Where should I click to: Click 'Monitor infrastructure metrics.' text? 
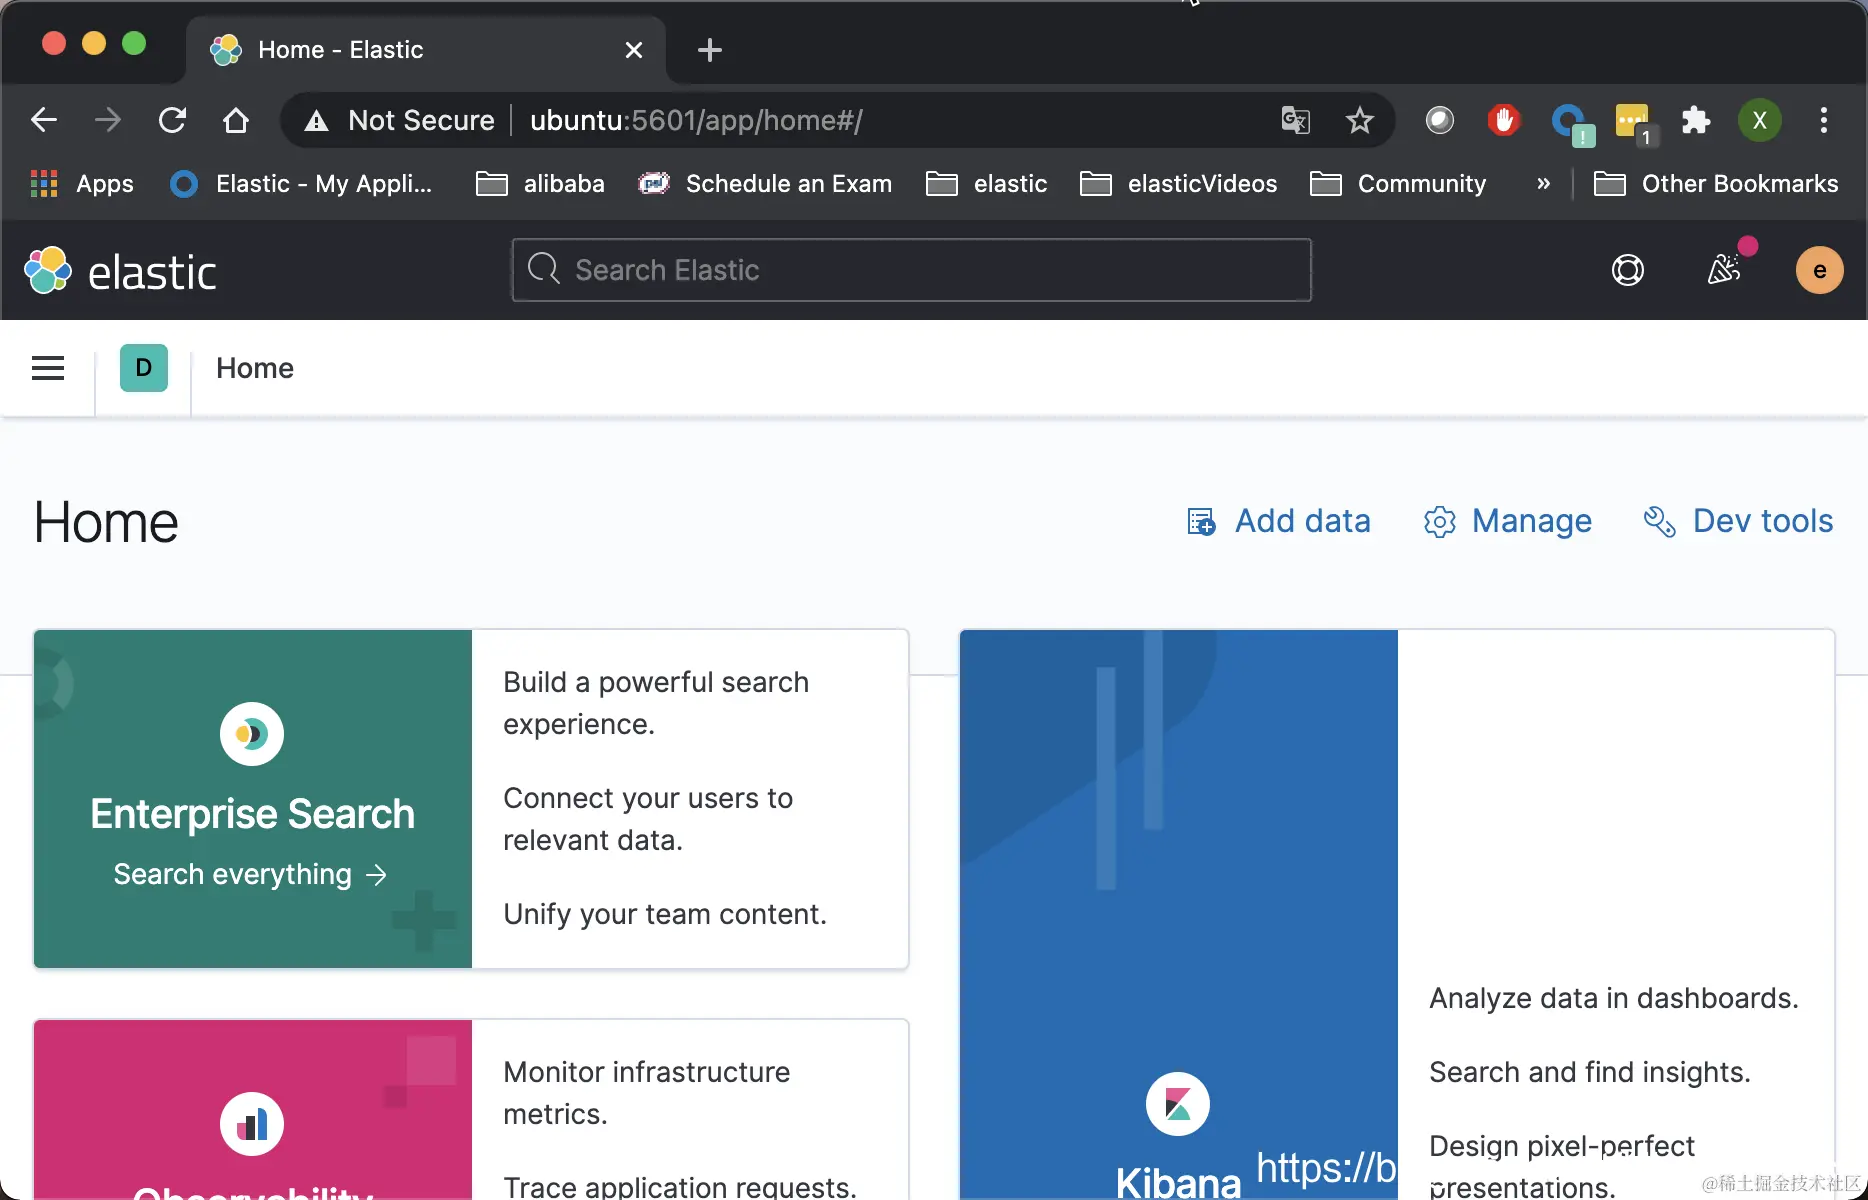(x=647, y=1093)
